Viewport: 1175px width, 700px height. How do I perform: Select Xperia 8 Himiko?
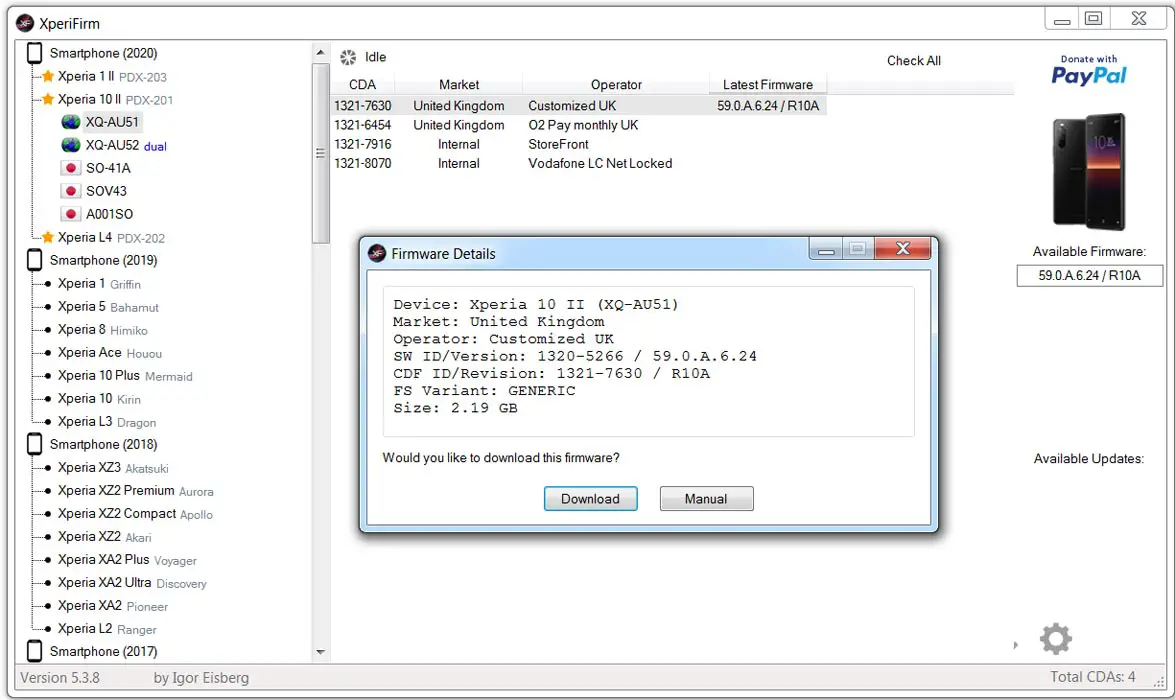[x=103, y=330]
